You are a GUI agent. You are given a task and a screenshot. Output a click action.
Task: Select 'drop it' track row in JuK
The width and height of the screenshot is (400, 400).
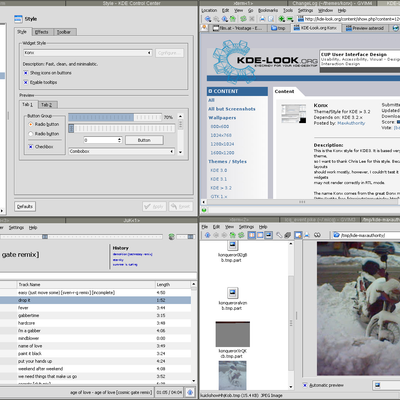click(x=95, y=300)
